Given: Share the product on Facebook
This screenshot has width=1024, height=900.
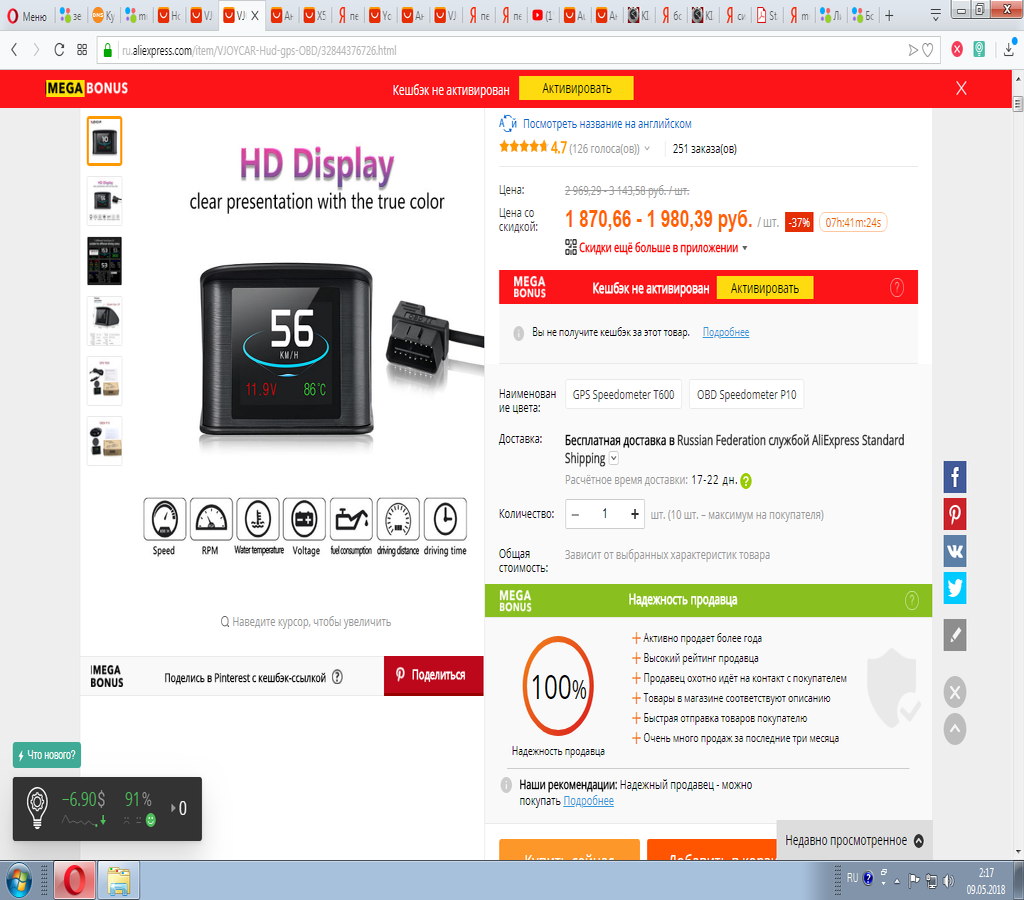Looking at the screenshot, I should [955, 477].
